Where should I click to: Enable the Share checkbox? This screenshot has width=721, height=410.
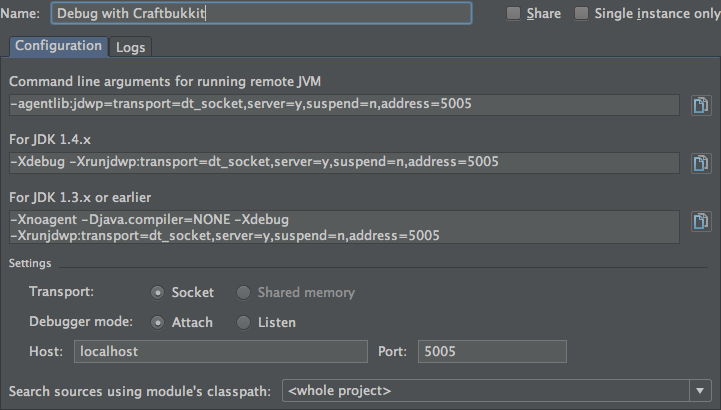tap(514, 14)
